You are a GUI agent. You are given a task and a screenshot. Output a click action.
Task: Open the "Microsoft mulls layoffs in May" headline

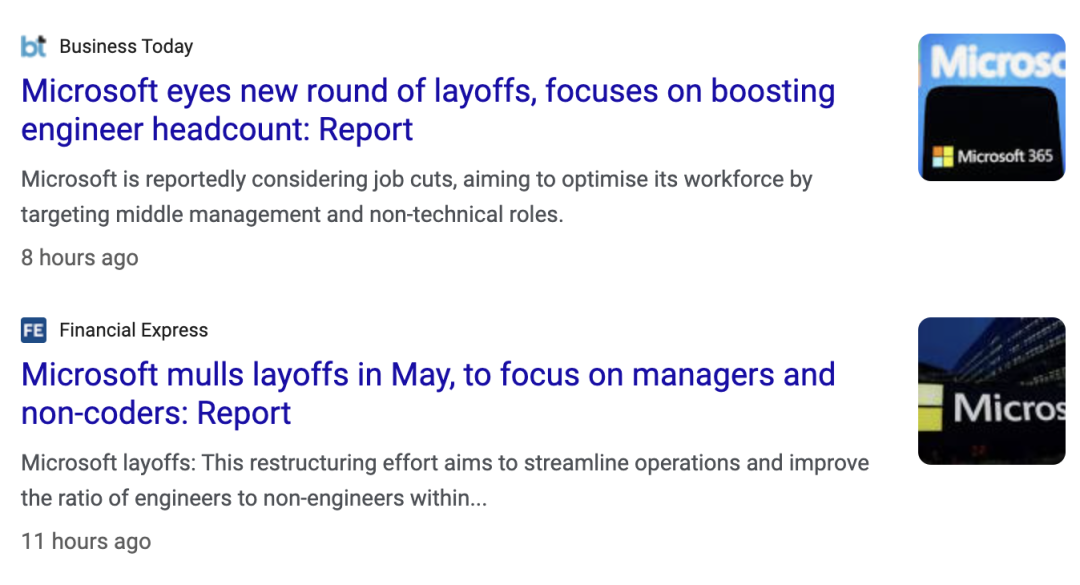click(427, 375)
